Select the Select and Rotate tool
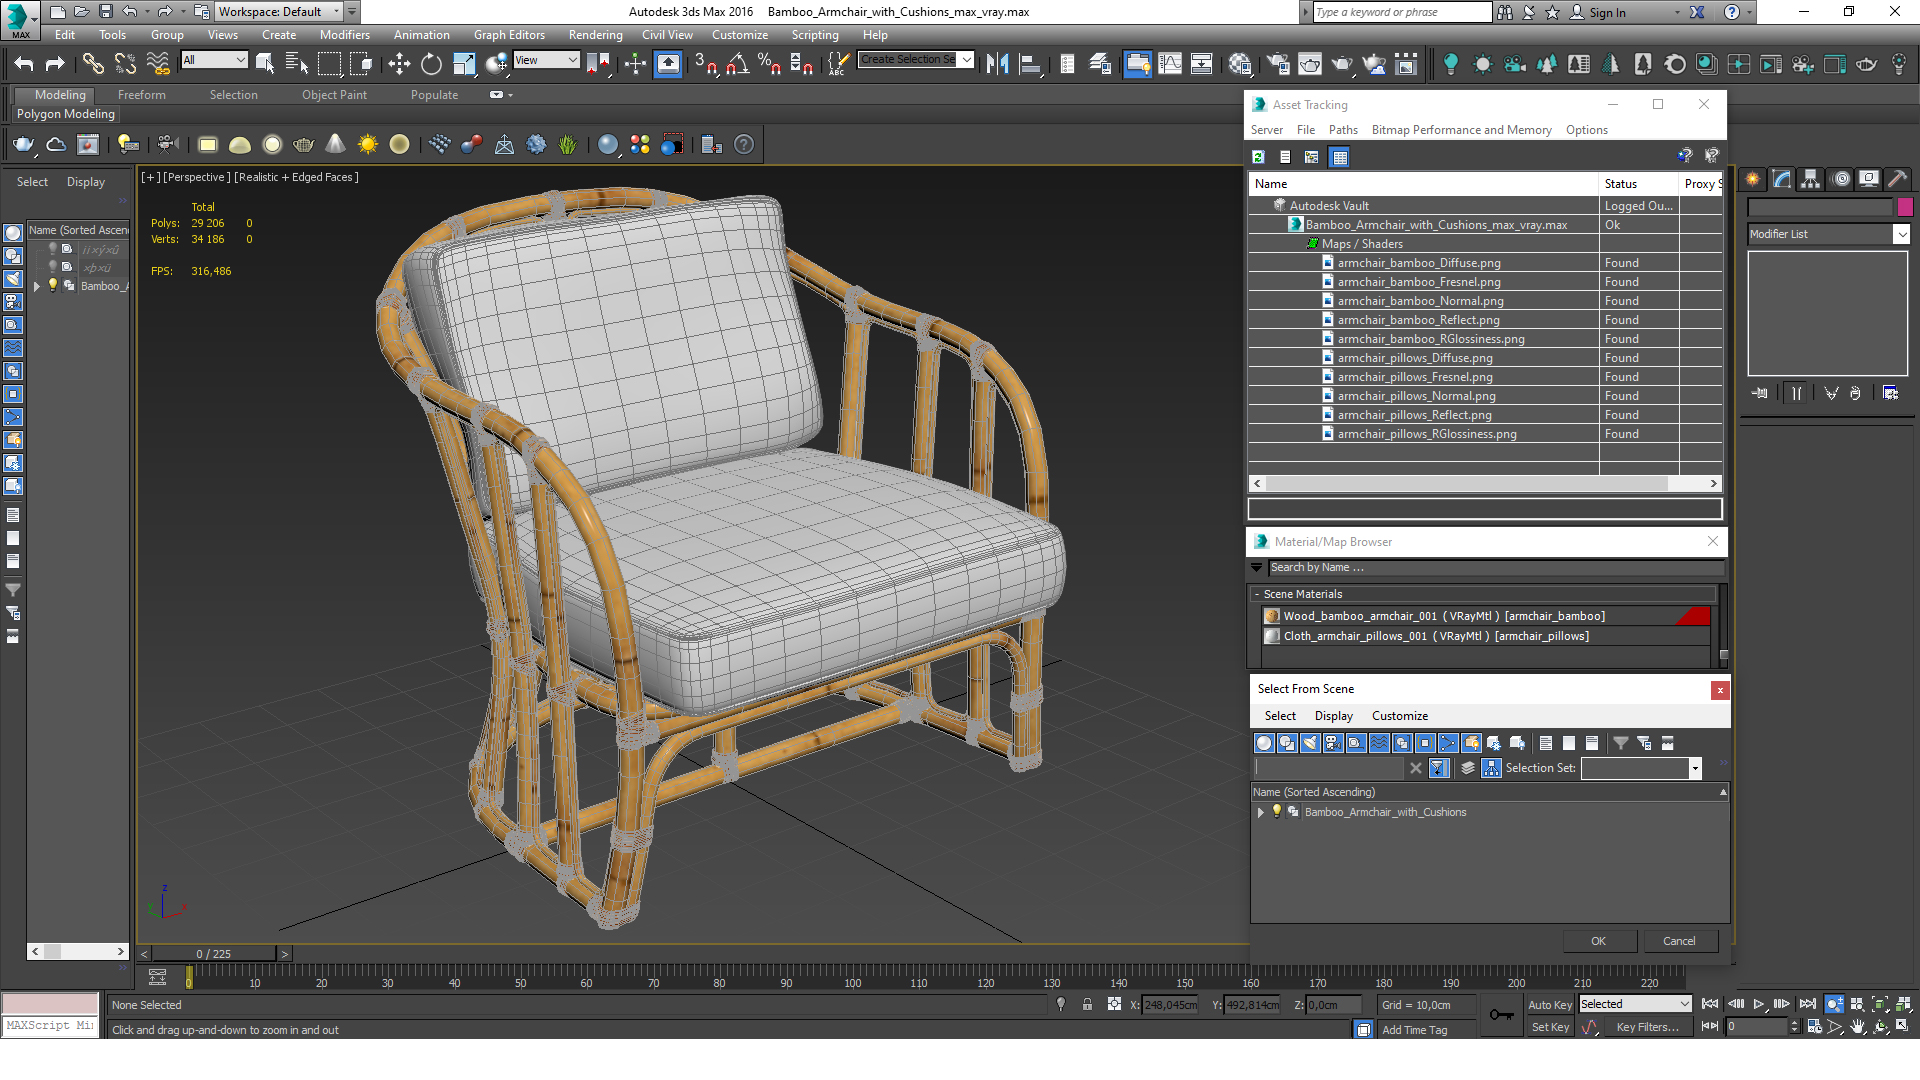 point(431,64)
